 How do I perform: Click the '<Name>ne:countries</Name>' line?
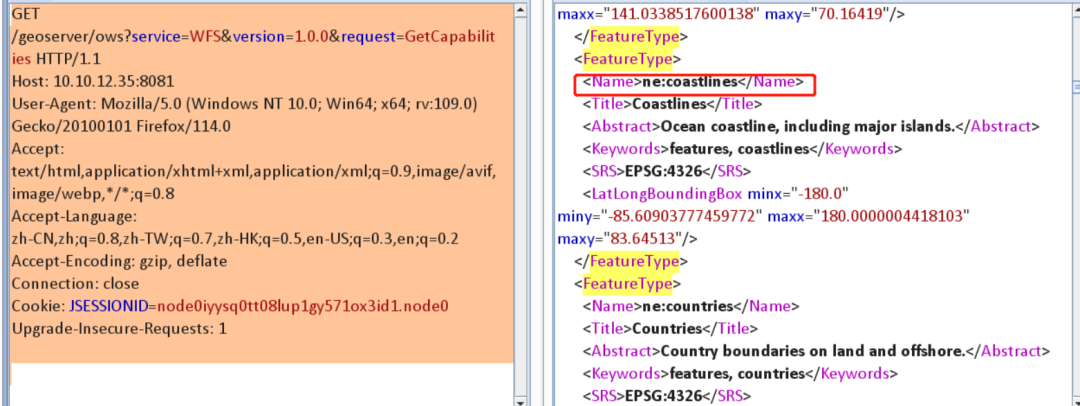(691, 306)
